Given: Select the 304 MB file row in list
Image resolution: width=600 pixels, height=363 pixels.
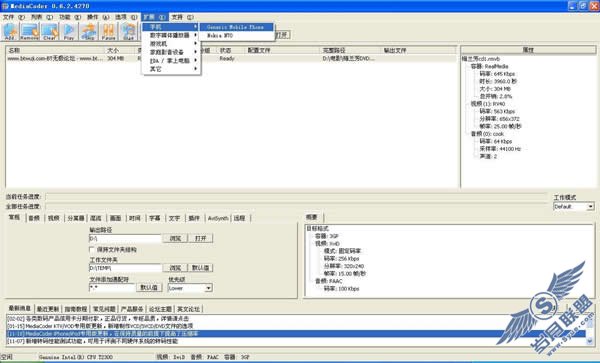Looking at the screenshot, I should [x=232, y=59].
